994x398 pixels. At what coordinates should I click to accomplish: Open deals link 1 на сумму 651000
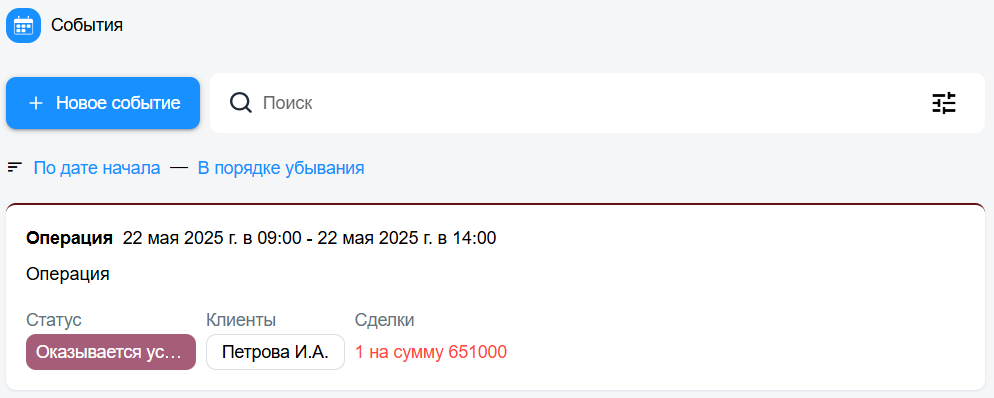(431, 352)
